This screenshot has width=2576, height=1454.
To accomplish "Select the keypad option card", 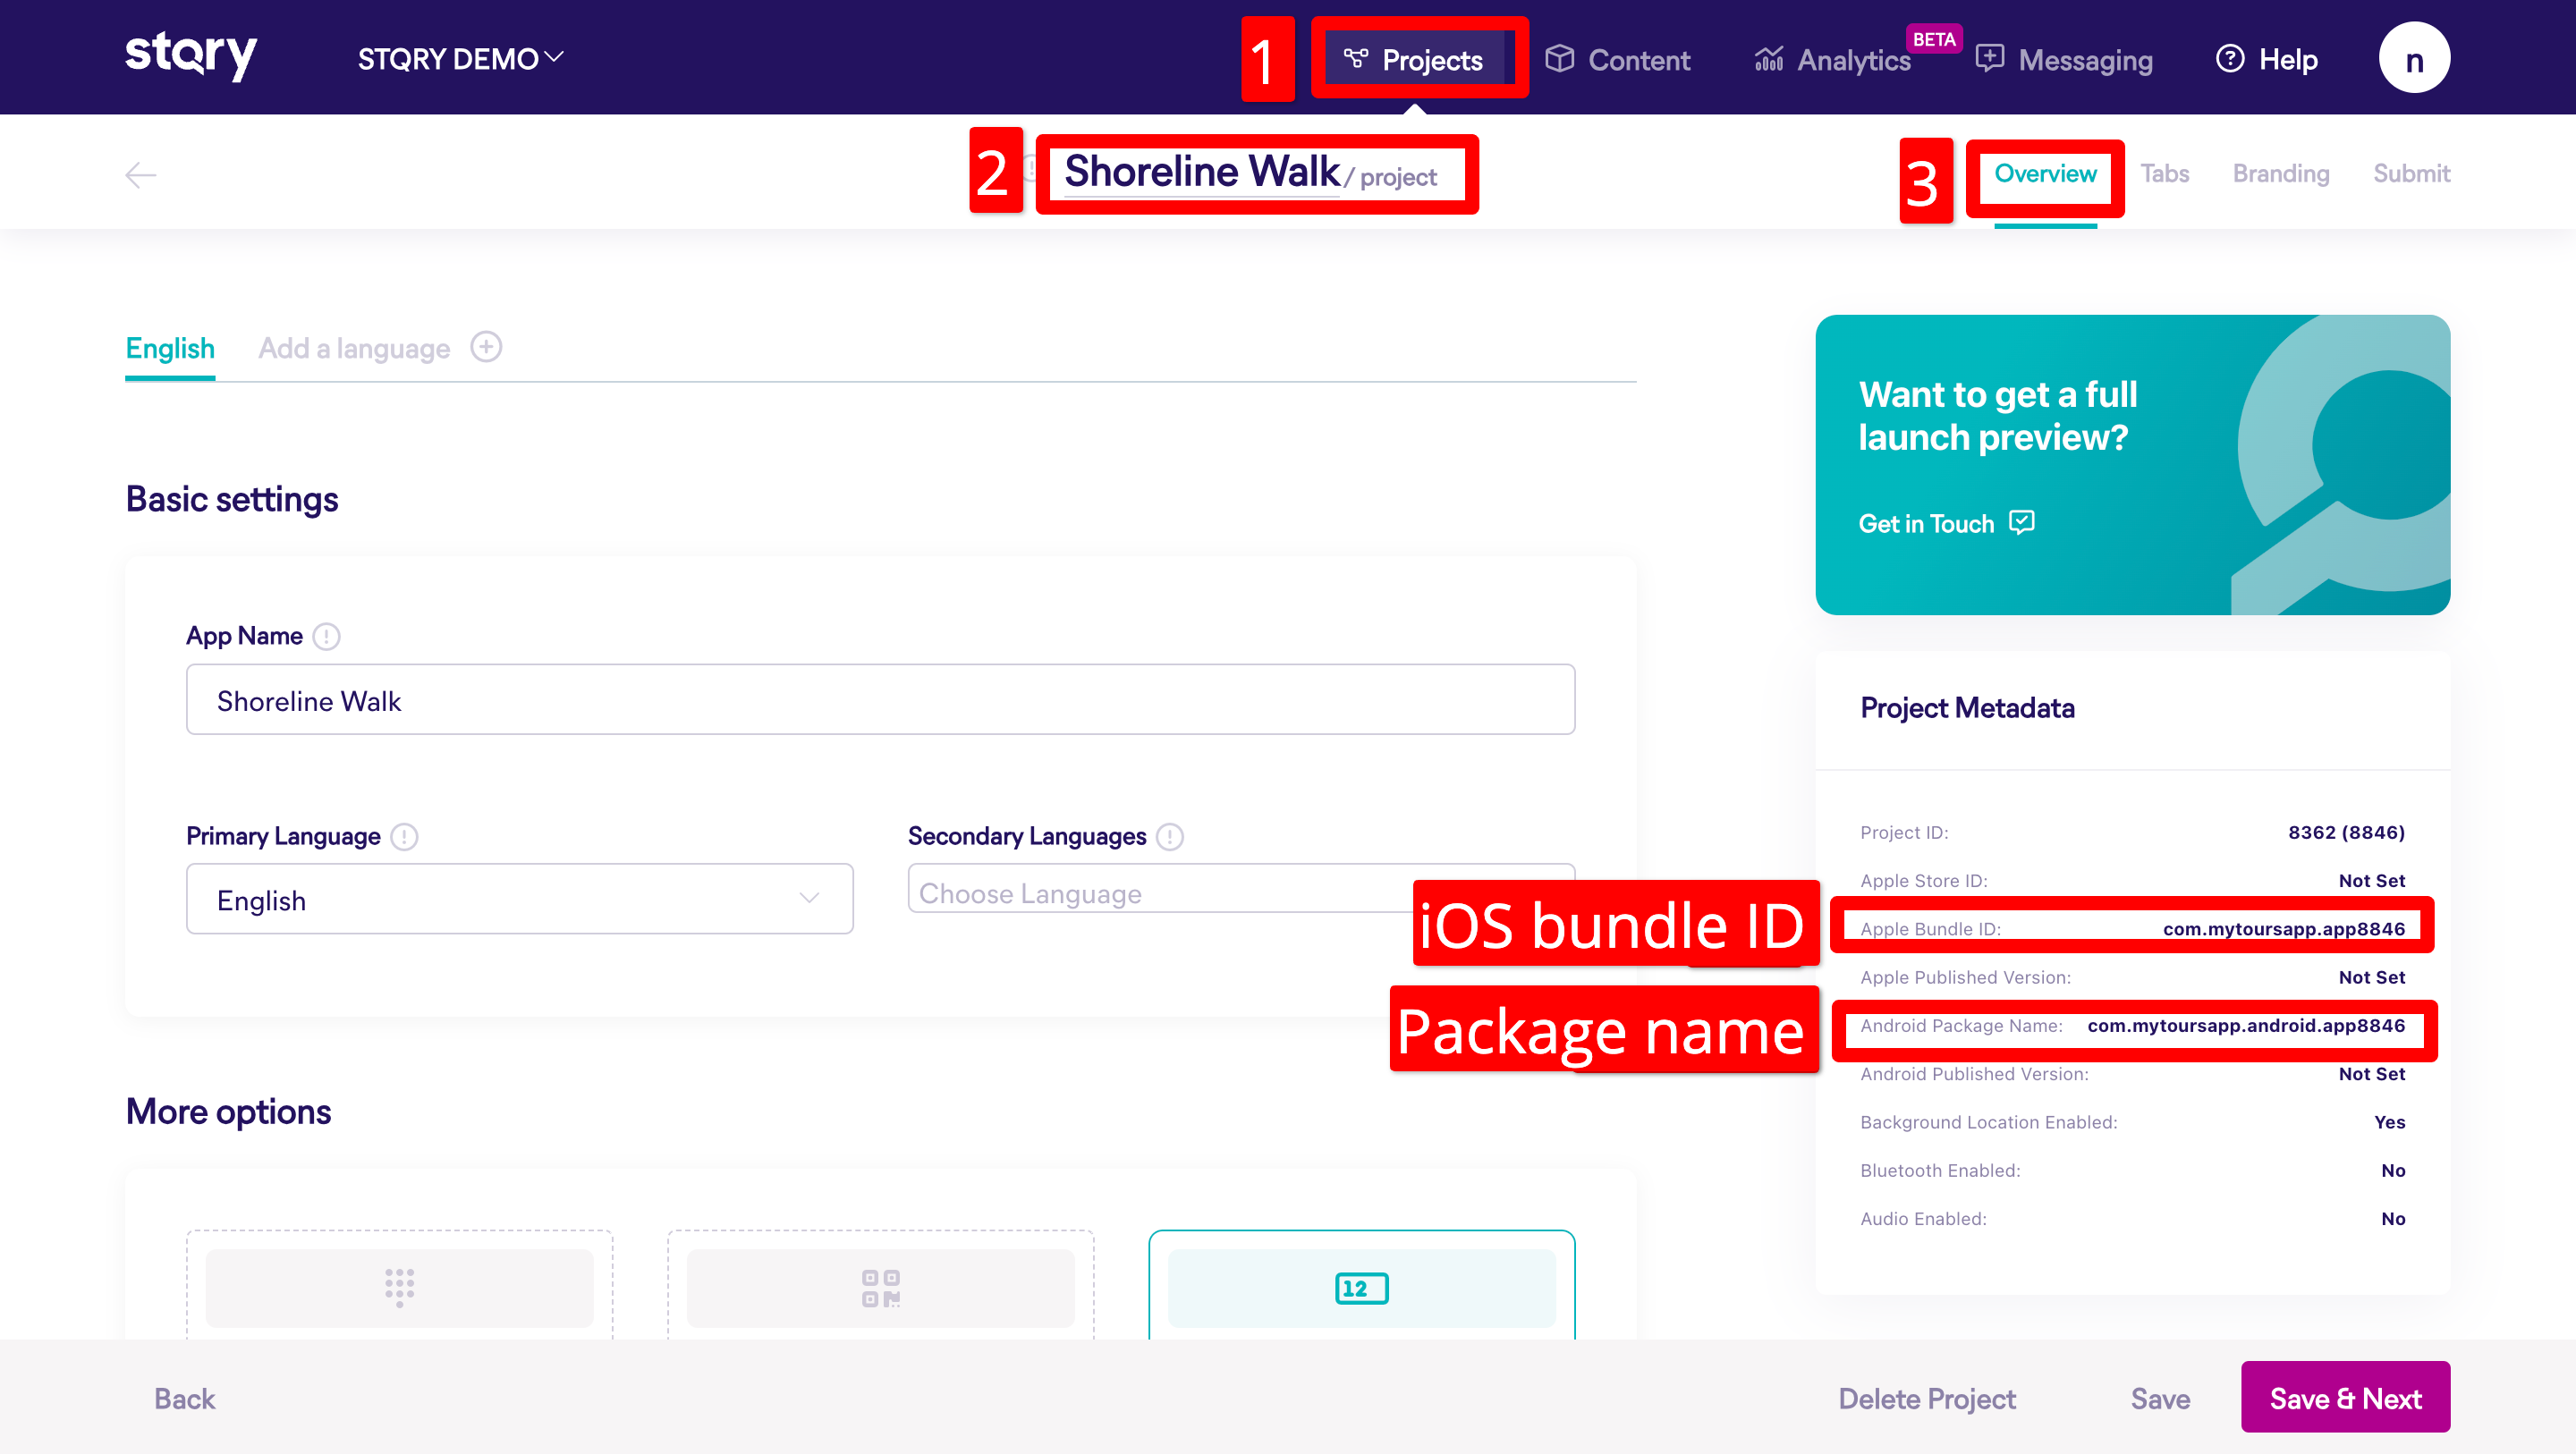I will pos(399,1287).
